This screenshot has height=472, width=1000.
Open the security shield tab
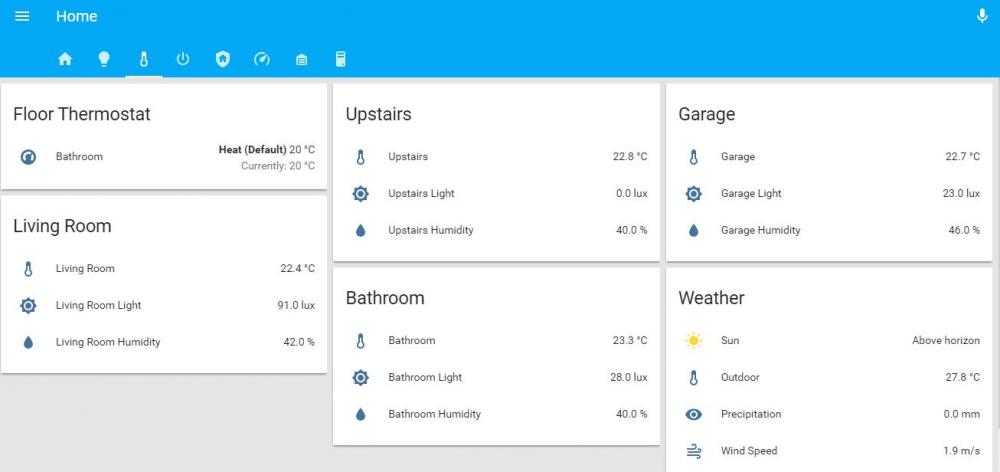click(x=222, y=59)
